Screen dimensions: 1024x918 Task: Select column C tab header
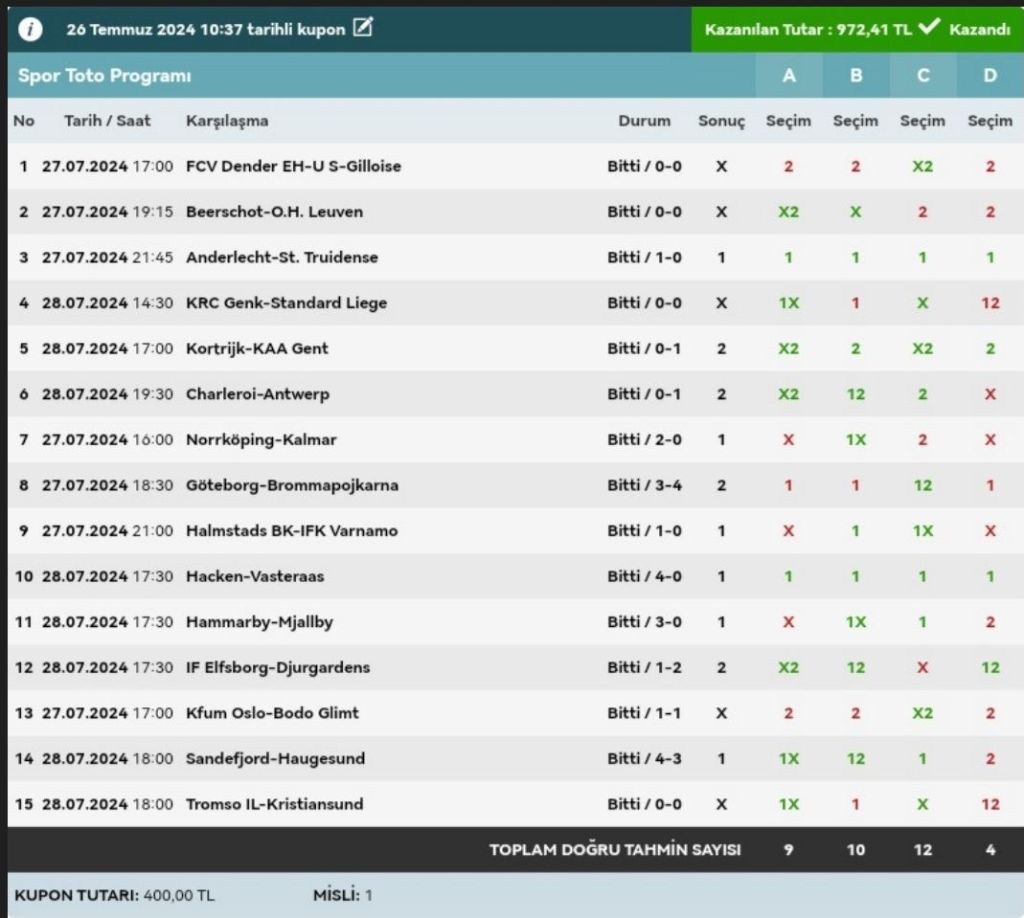point(923,76)
